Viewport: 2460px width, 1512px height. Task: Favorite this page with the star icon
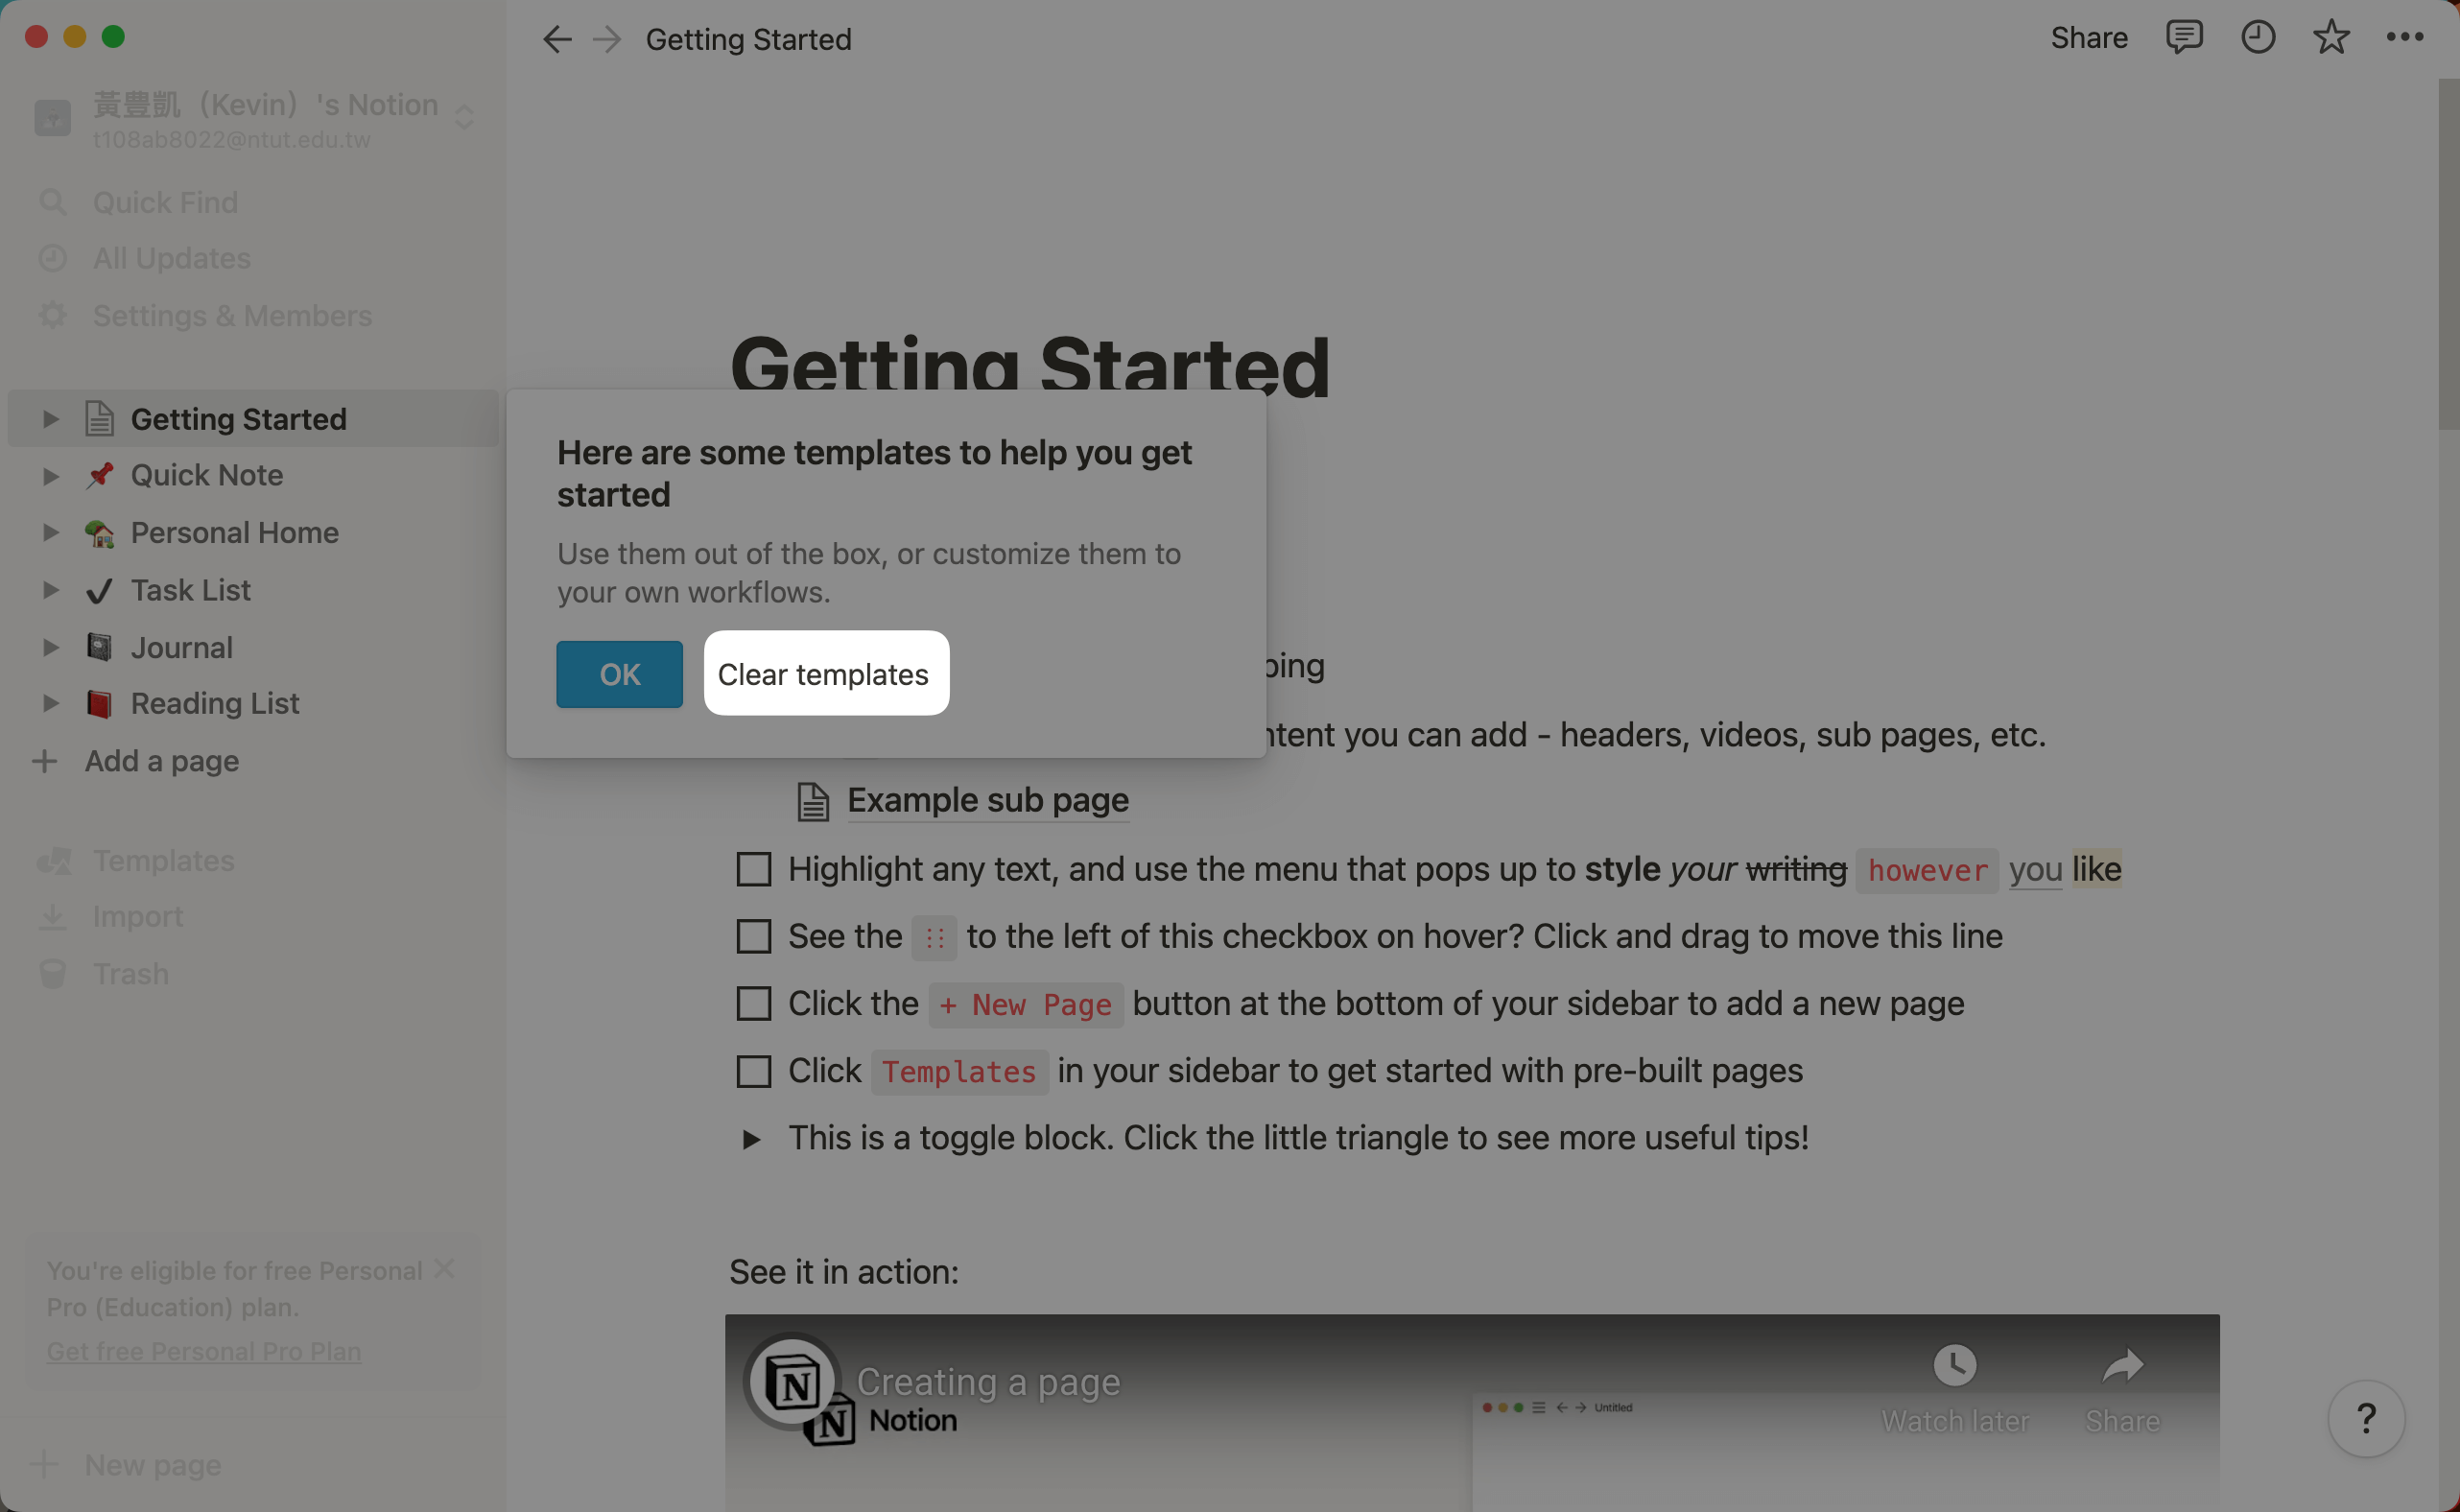coord(2331,38)
